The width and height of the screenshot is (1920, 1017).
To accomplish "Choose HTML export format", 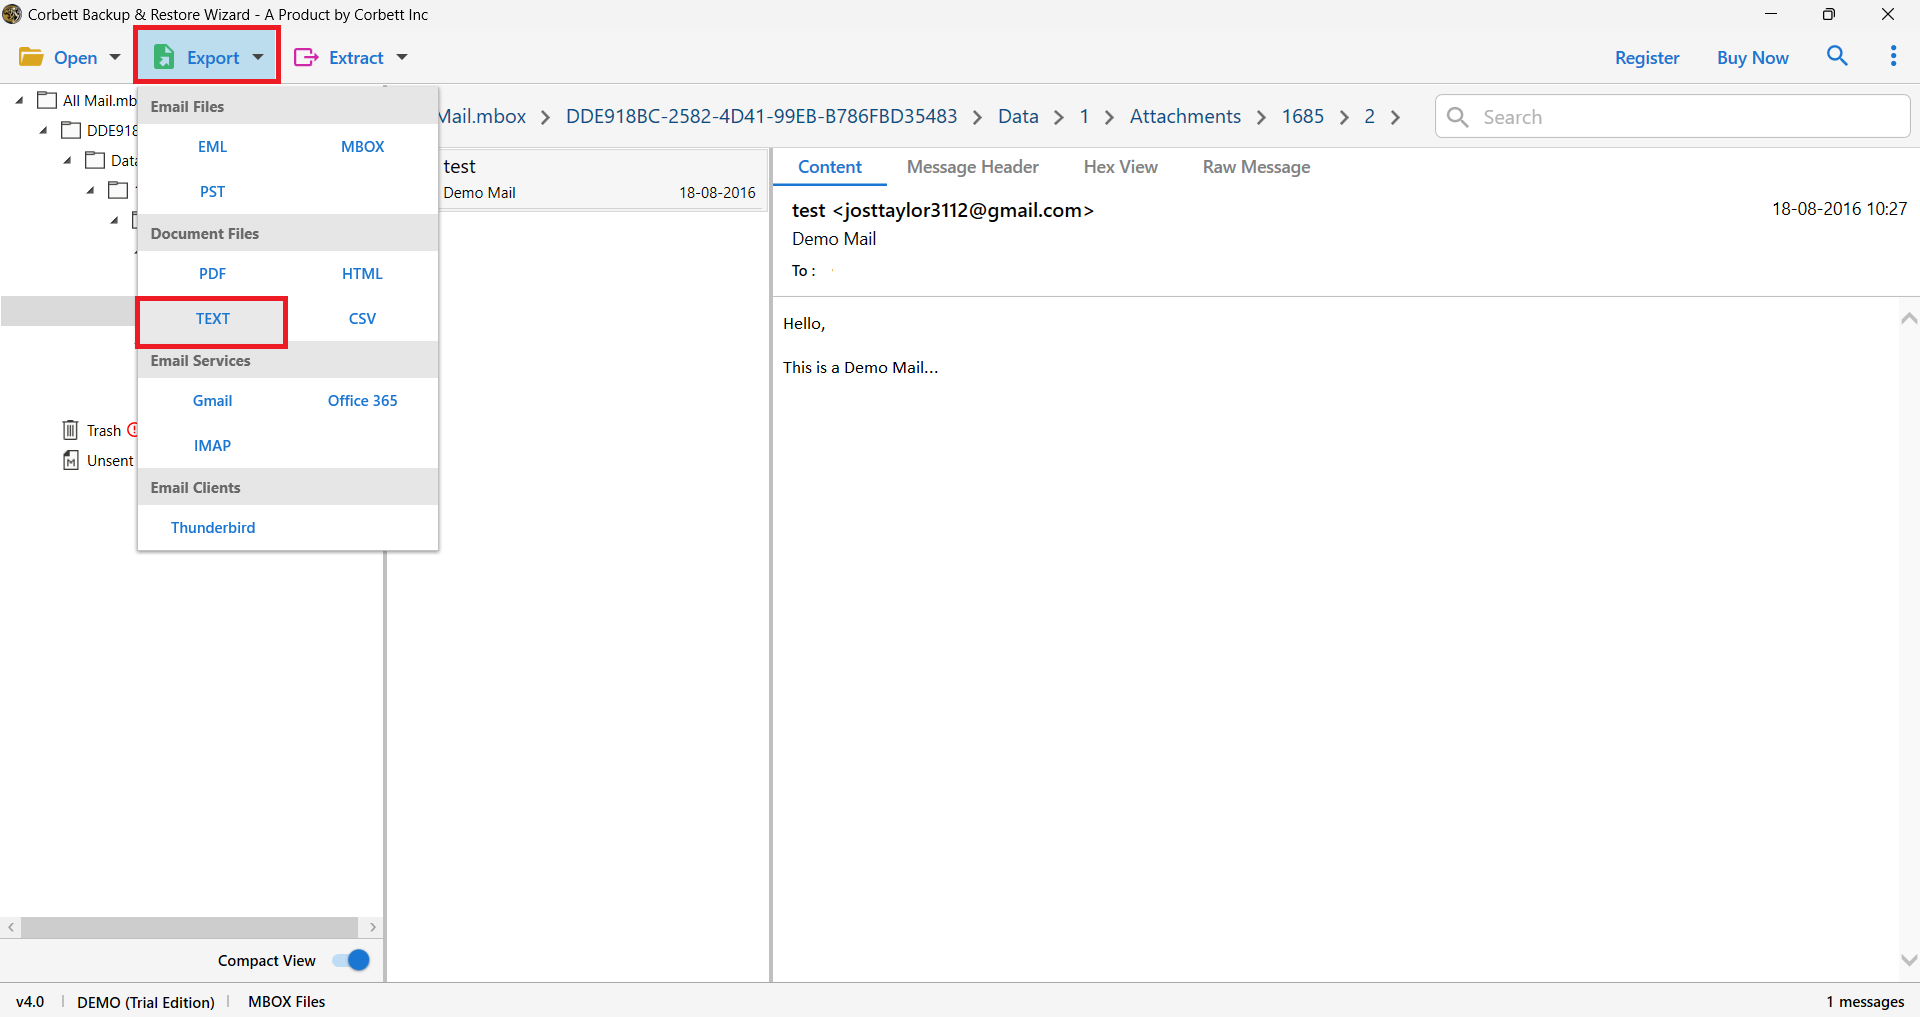I will (x=362, y=273).
